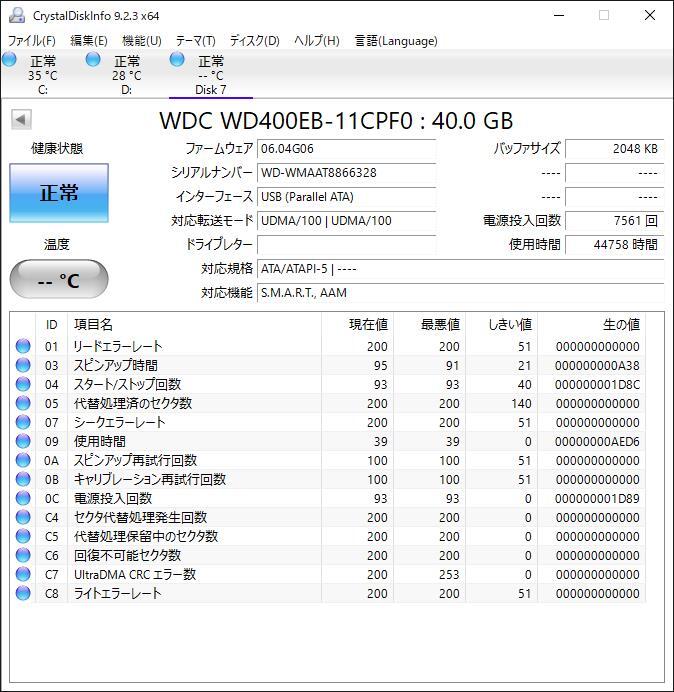Minimize the CrystalDiskInfo window

[559, 15]
